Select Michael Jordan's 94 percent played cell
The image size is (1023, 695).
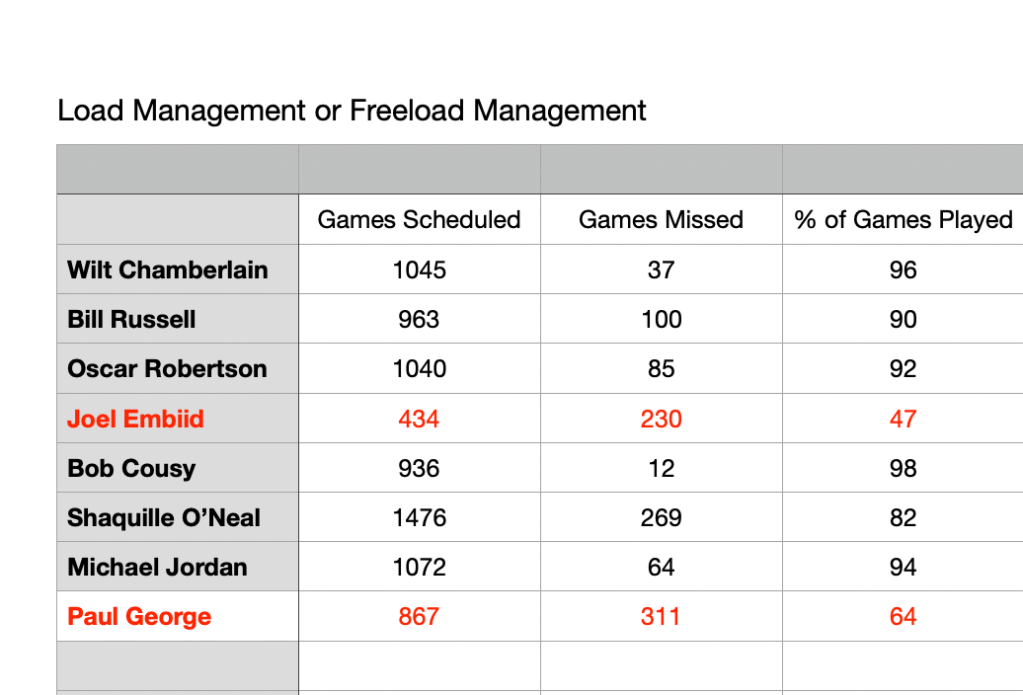[903, 567]
